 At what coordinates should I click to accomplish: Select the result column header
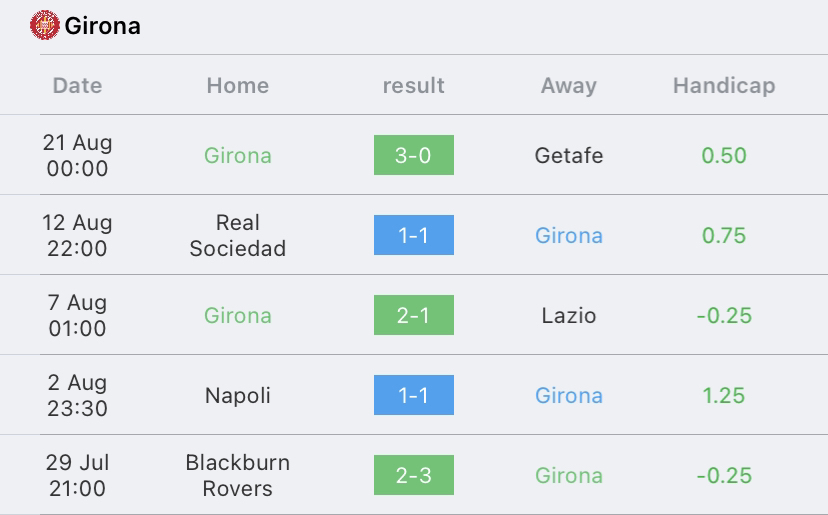point(413,86)
